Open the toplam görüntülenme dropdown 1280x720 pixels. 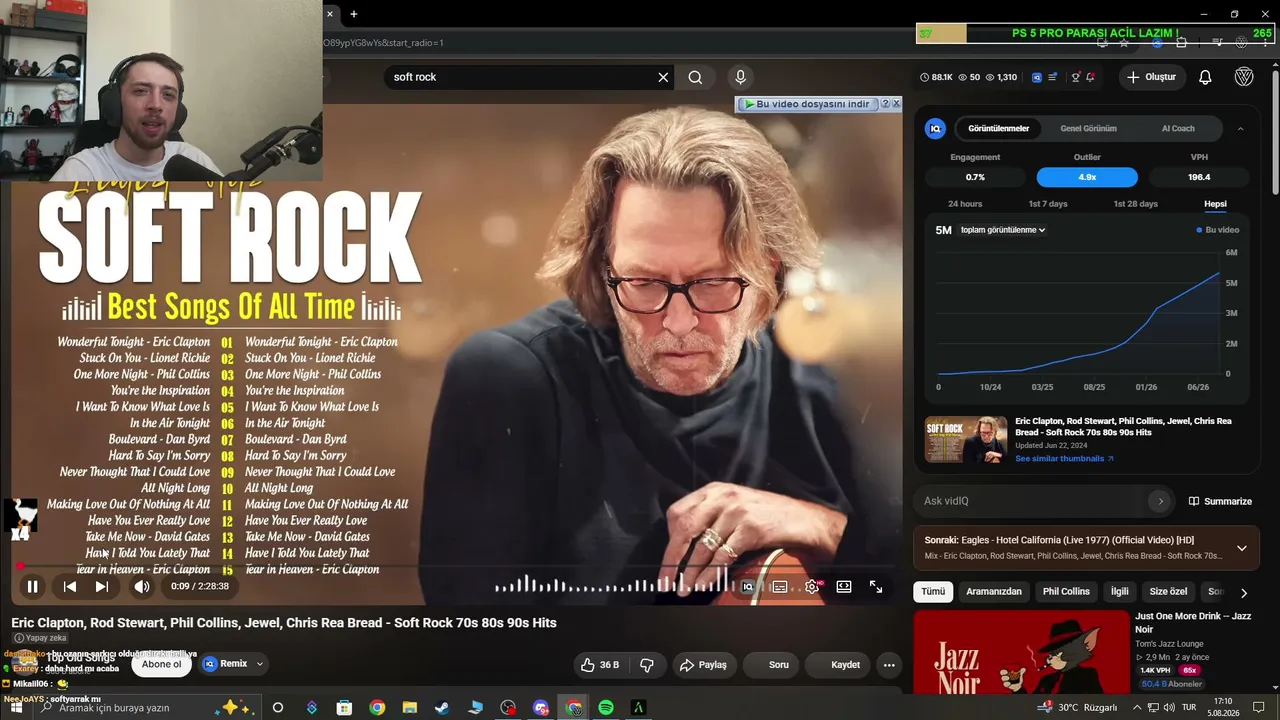[1002, 230]
